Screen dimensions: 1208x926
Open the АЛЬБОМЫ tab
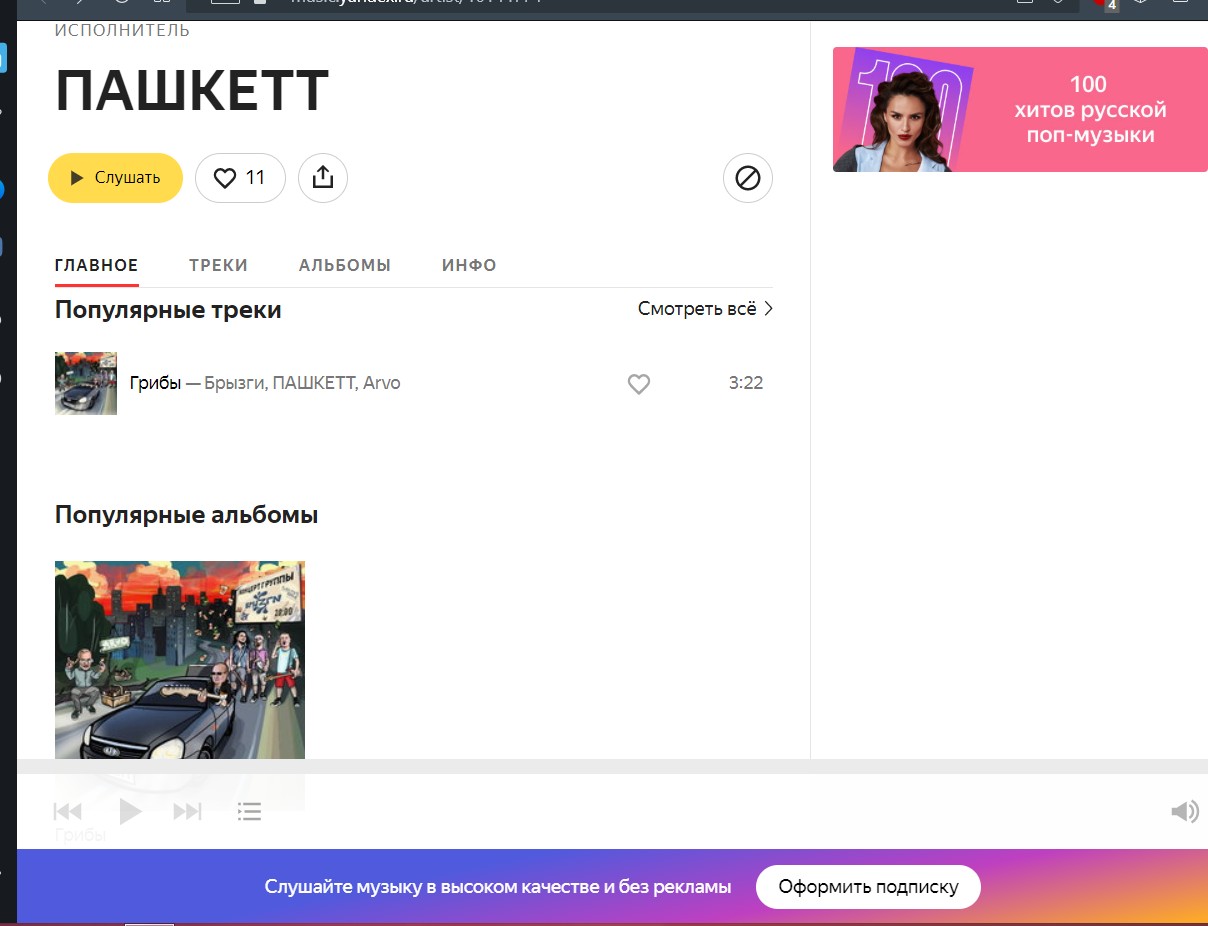coord(345,265)
